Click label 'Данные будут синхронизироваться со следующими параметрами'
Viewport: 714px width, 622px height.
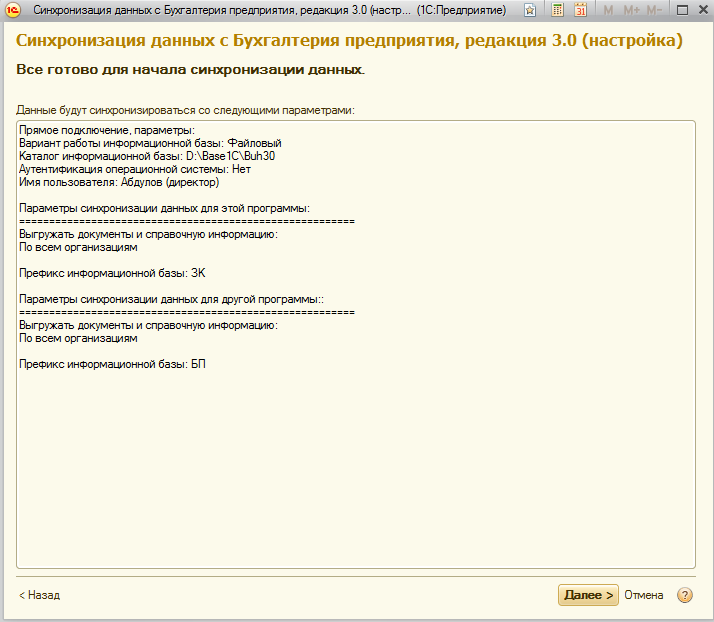pos(185,110)
